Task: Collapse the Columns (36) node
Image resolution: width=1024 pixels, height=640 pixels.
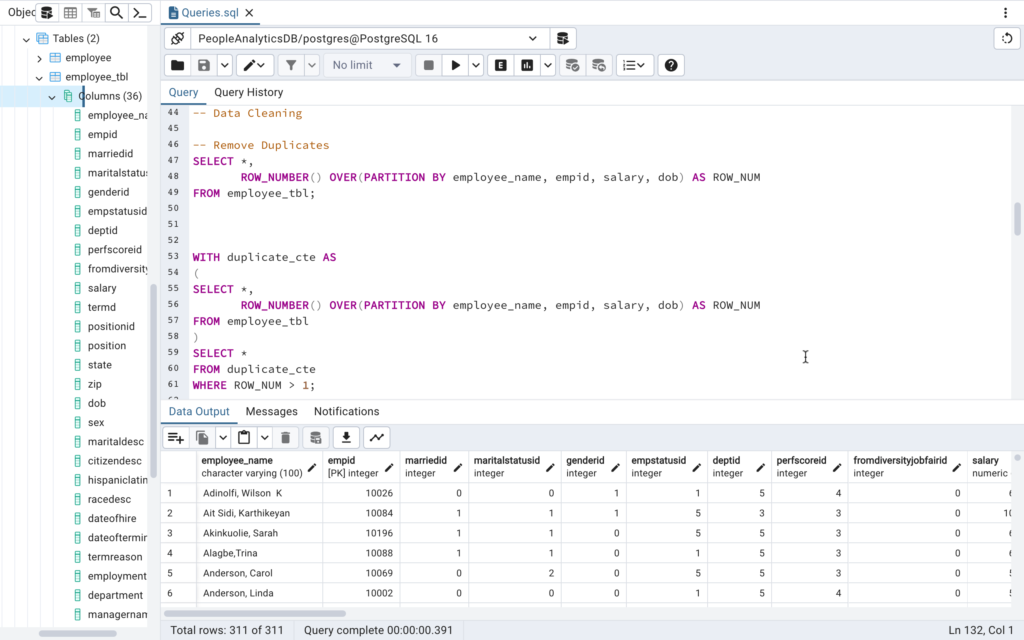Action: coord(53,96)
